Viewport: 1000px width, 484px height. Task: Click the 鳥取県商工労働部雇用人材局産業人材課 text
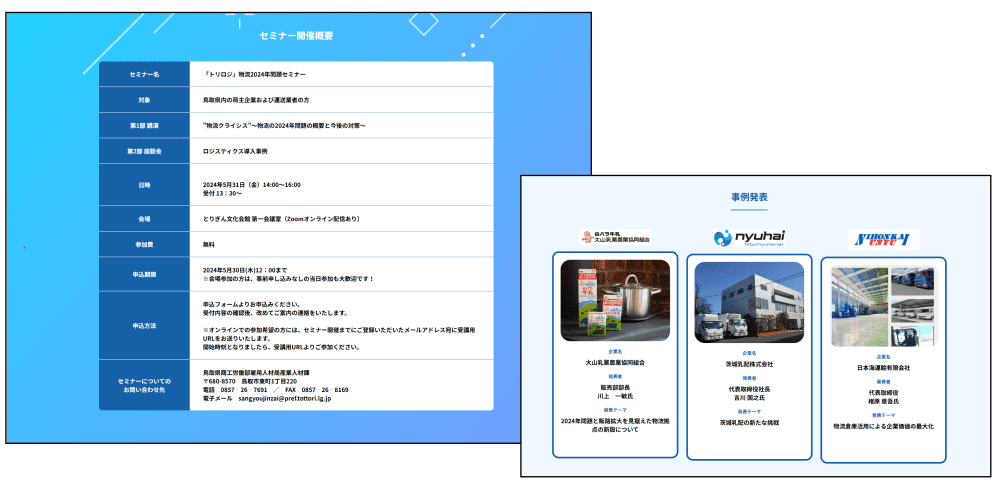click(x=256, y=372)
